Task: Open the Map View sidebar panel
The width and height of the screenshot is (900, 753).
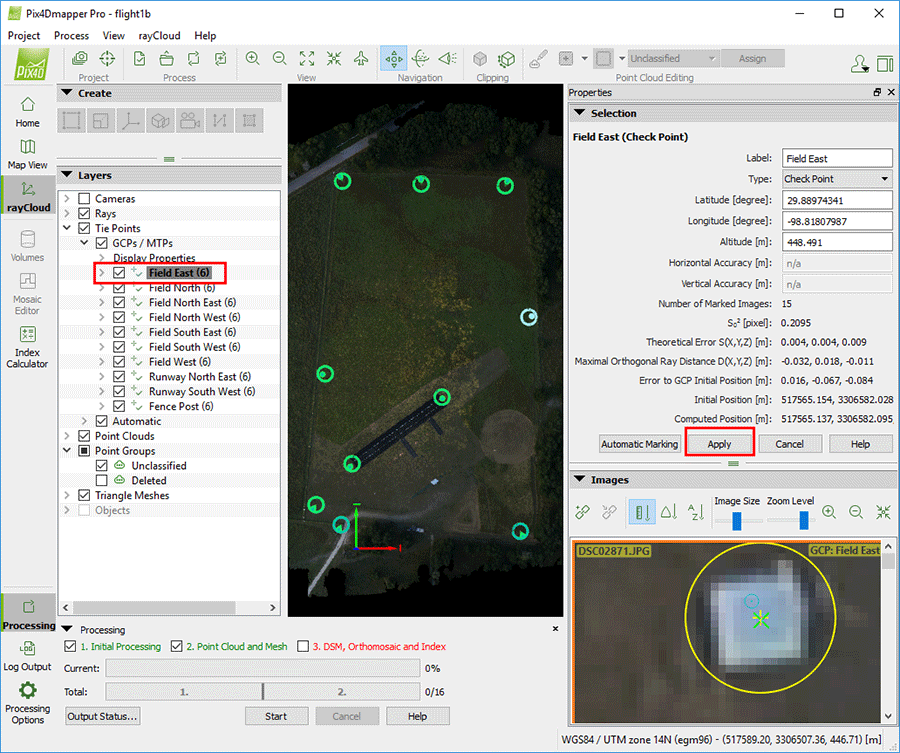Action: click(27, 153)
